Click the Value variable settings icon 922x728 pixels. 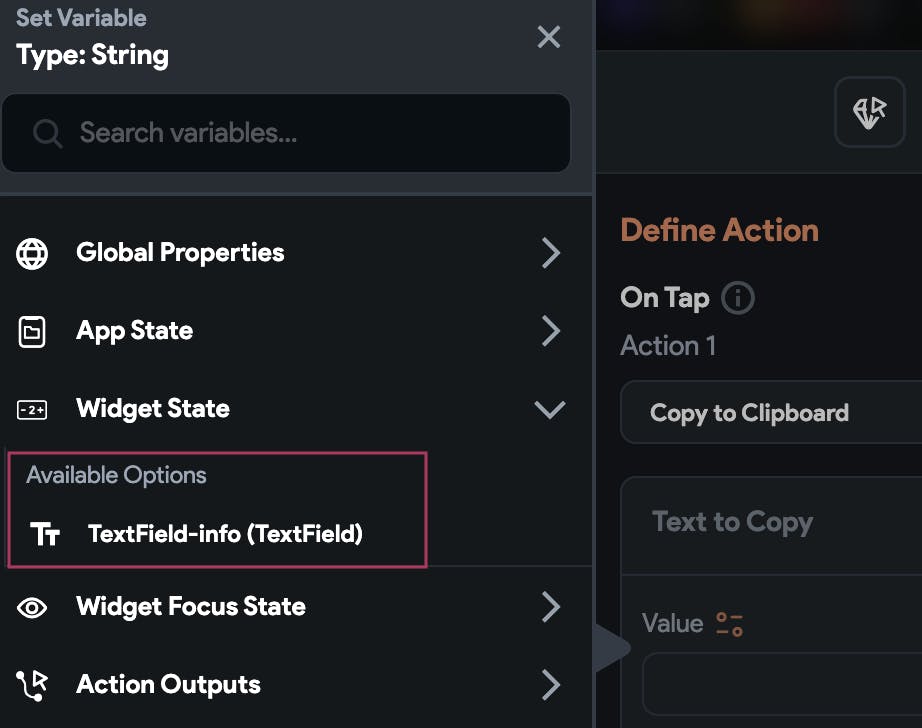[x=729, y=624]
